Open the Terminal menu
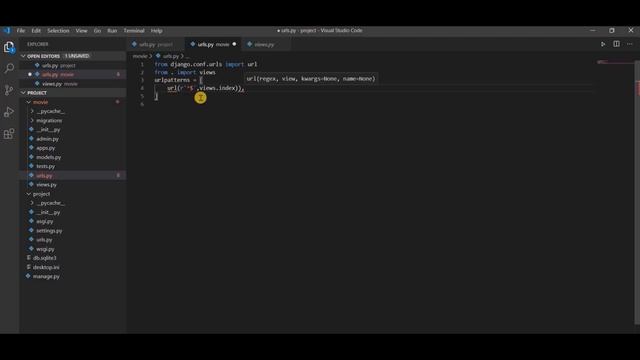 pyautogui.click(x=134, y=31)
